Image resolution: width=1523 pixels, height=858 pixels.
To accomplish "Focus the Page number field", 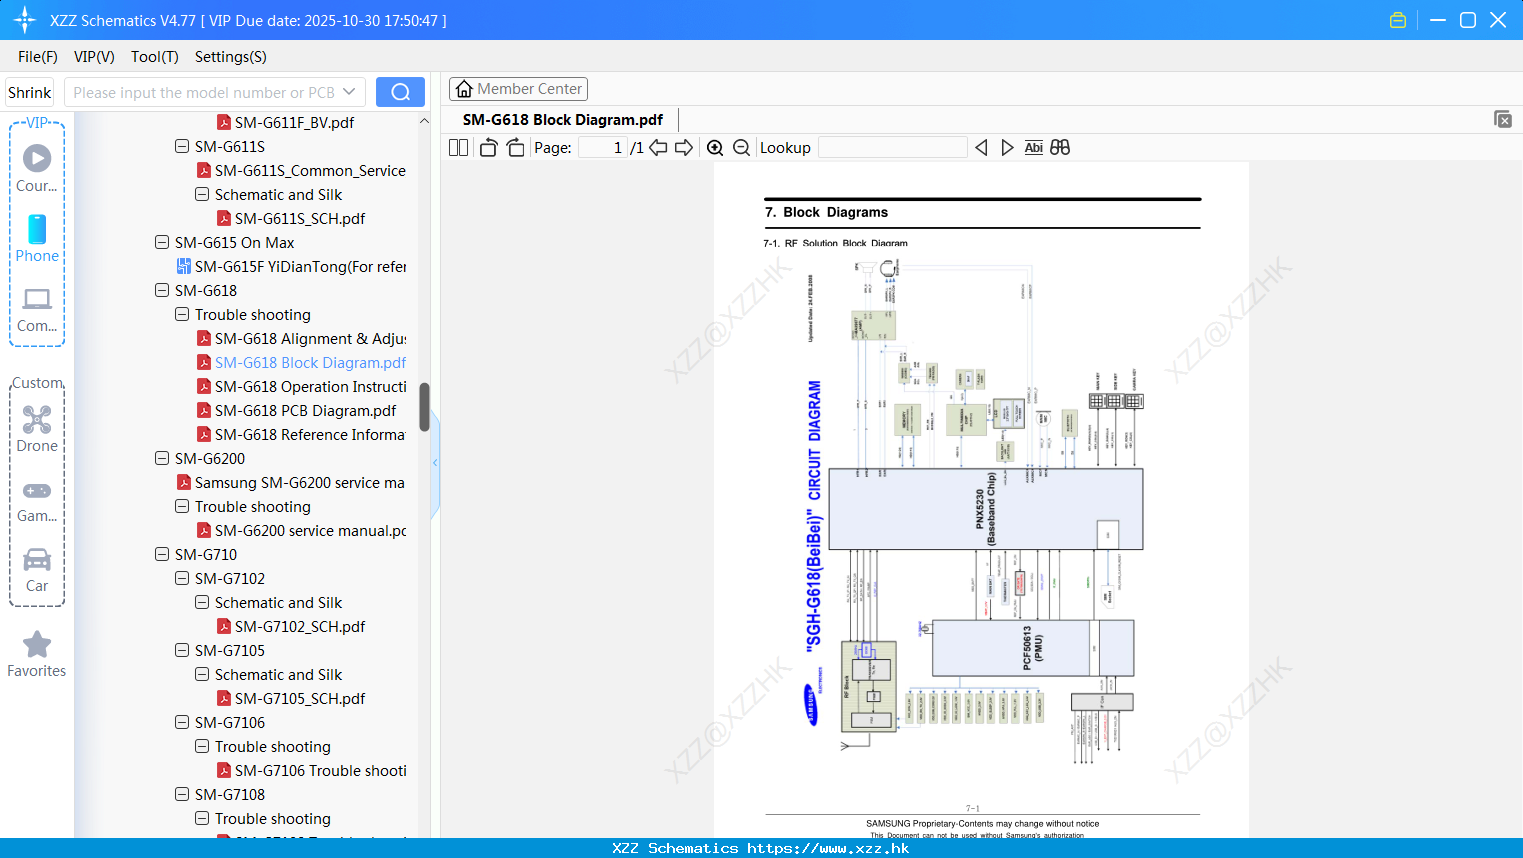I will [603, 147].
